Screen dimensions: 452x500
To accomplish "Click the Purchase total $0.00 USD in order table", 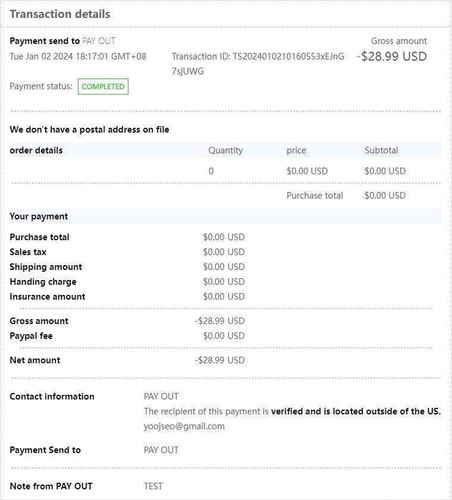I will (x=385, y=196).
